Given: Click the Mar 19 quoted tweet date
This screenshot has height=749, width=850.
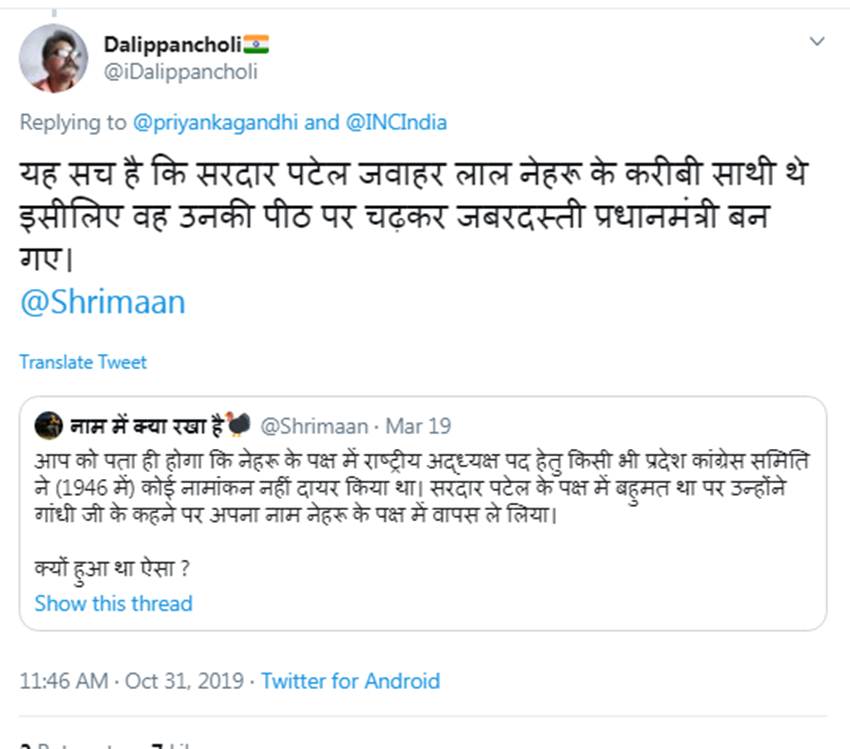Looking at the screenshot, I should 418,426.
